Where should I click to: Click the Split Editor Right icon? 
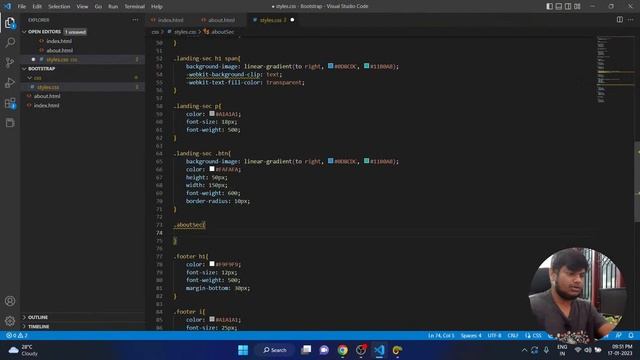pos(620,20)
